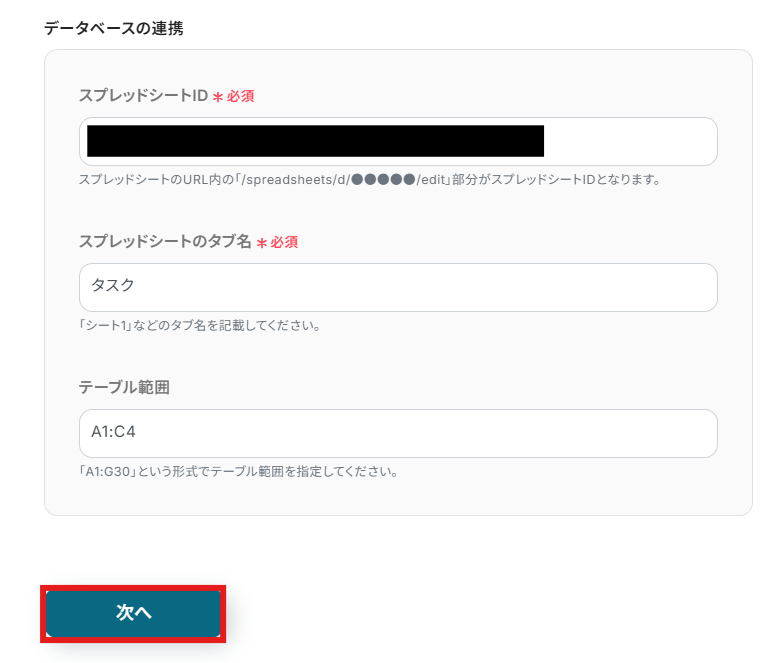Click the '/spreadsheets/d/' path text in hint

click(302, 180)
